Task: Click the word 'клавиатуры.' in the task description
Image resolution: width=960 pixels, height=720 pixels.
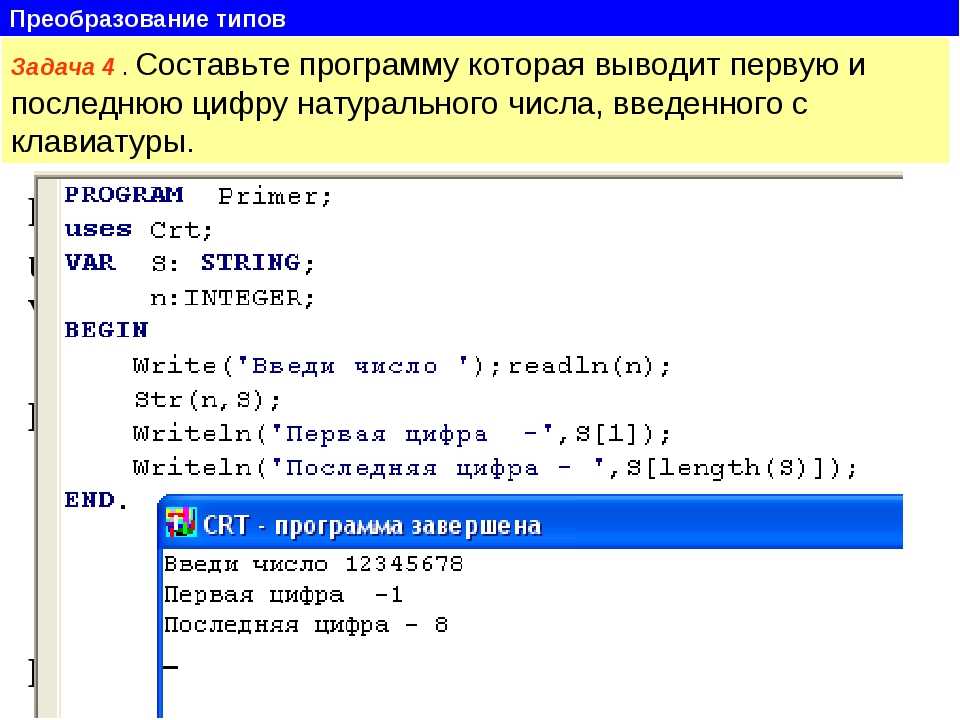Action: 102,143
